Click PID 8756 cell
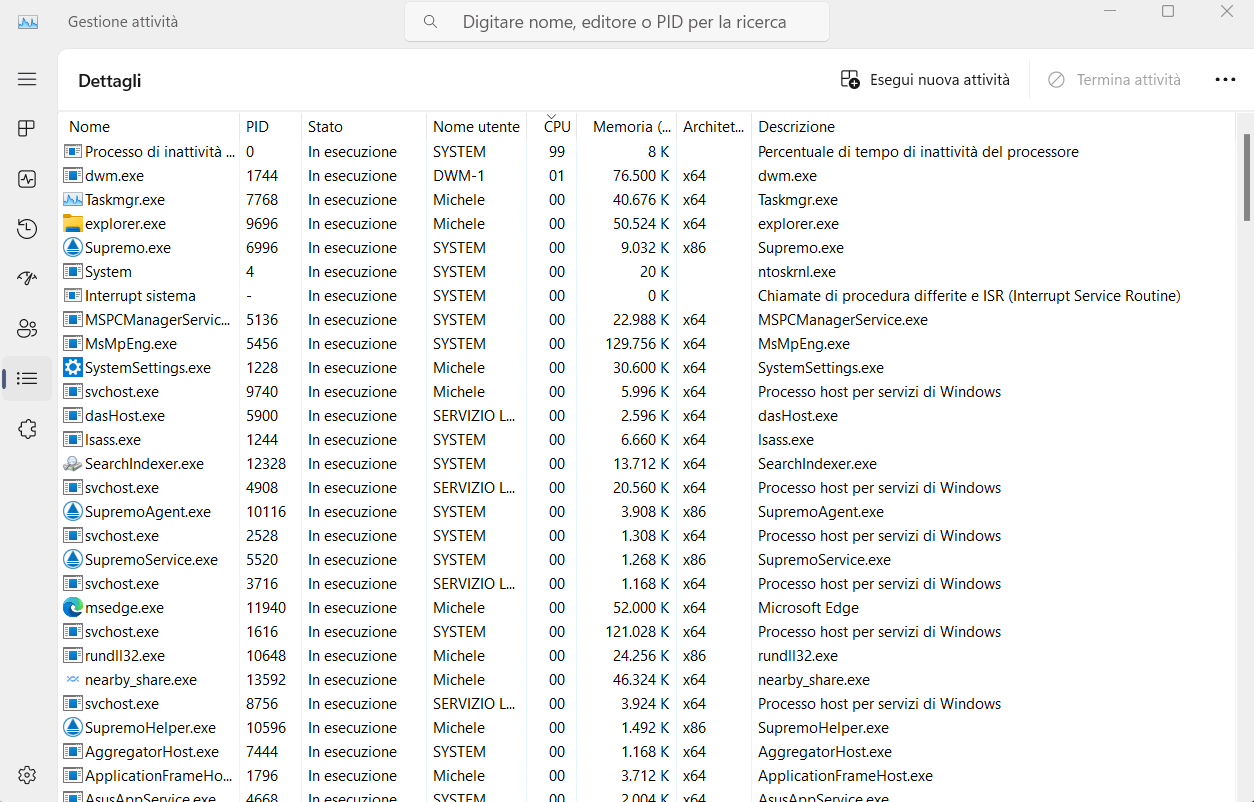Viewport: 1254px width, 802px height. pos(262,703)
